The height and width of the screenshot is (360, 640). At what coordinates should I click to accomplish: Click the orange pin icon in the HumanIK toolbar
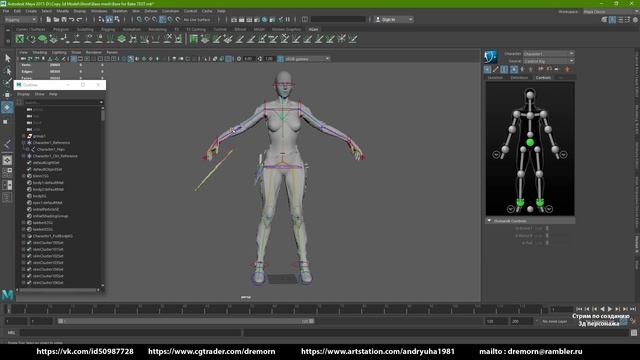point(567,69)
